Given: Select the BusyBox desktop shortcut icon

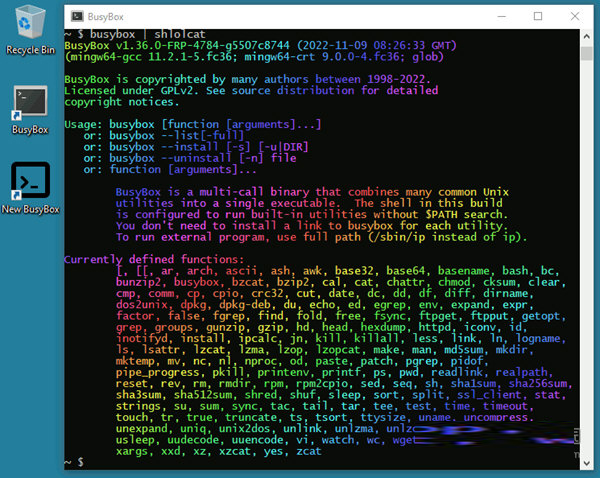Looking at the screenshot, I should coord(30,102).
